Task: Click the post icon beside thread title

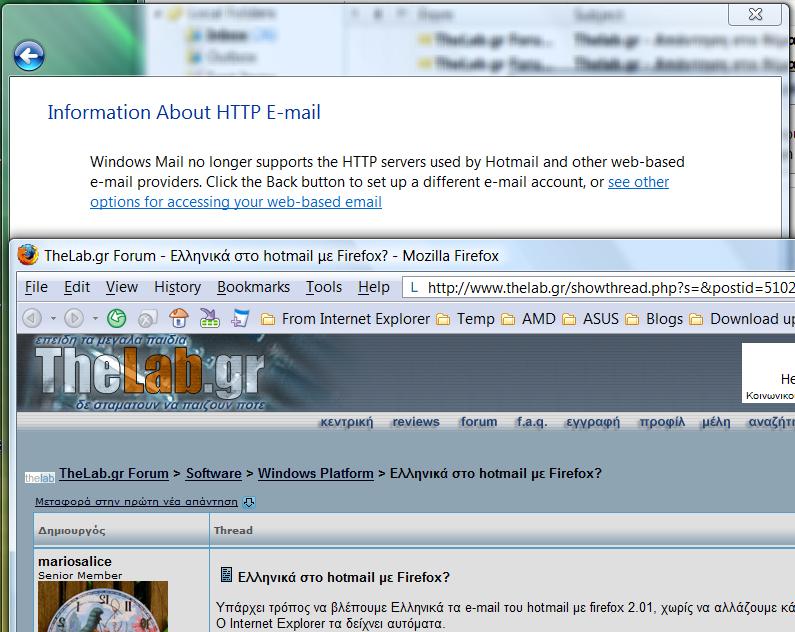Action: point(226,575)
